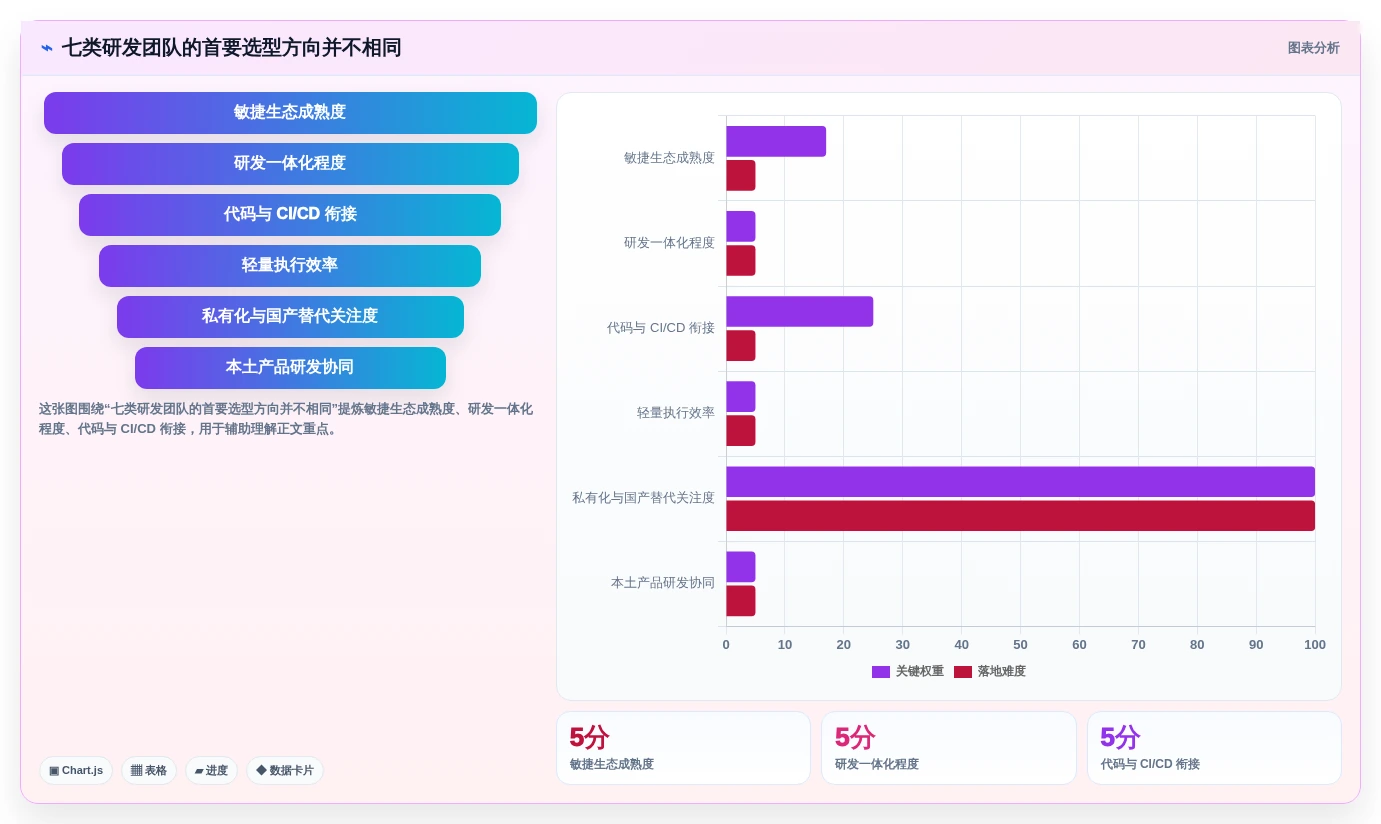The height and width of the screenshot is (824, 1381).
Task: Click the 数据卡片 tag chip
Action: pos(285,771)
